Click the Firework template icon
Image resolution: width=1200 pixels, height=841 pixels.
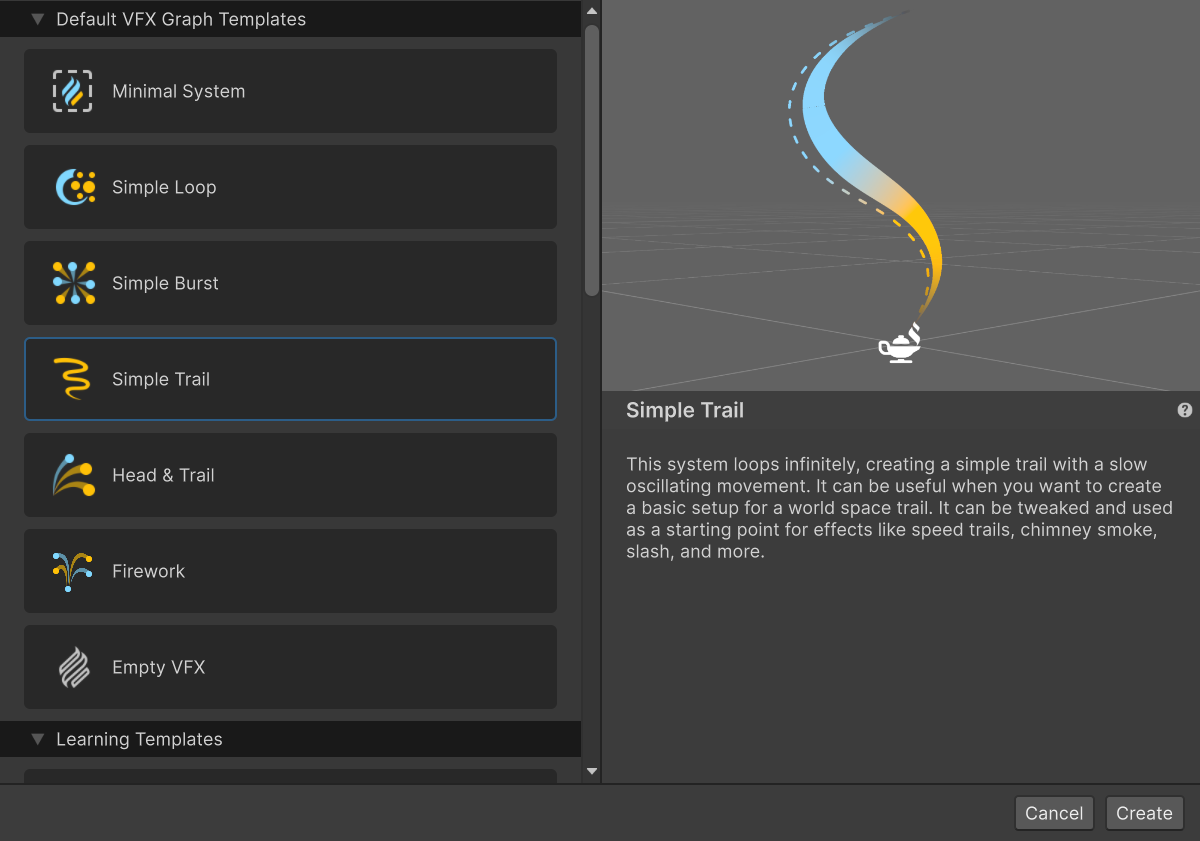[x=72, y=571]
